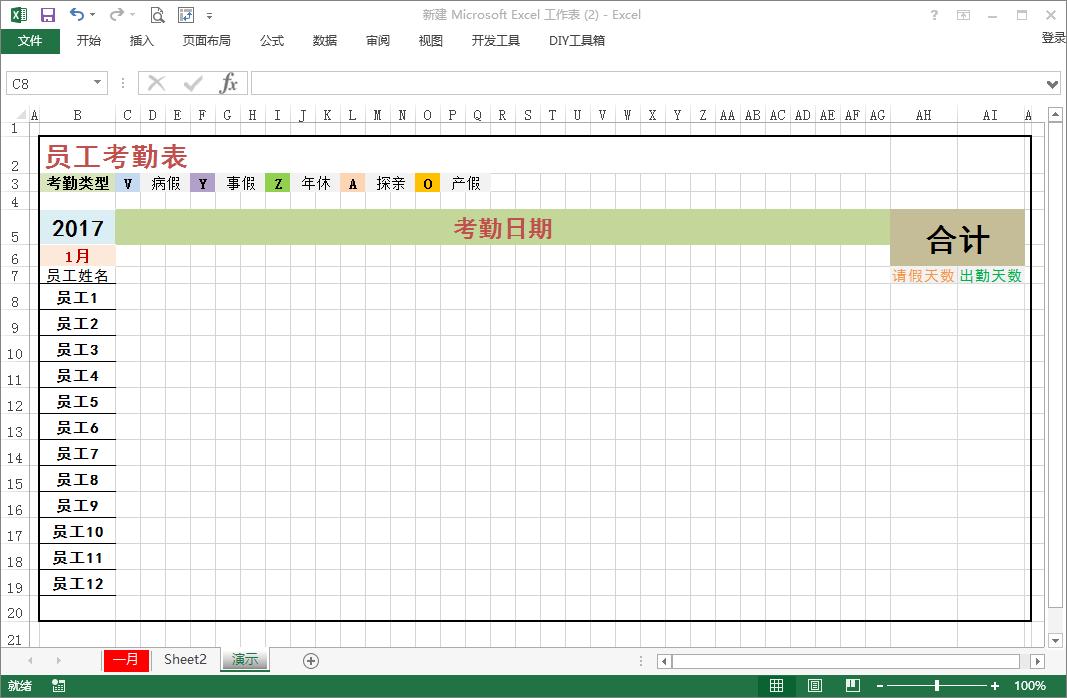Toggle Page Break Preview in status bar
Screen dimensions: 1067x698
851,685
